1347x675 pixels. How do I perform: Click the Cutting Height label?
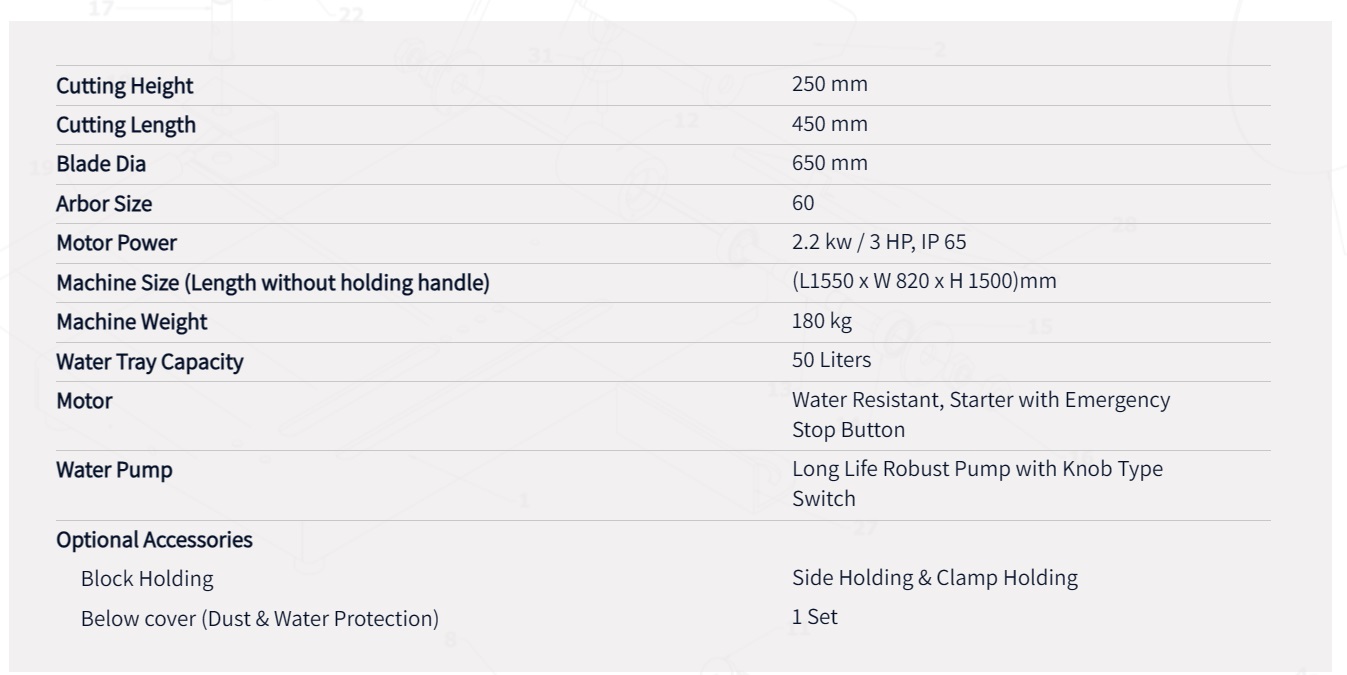tap(125, 86)
